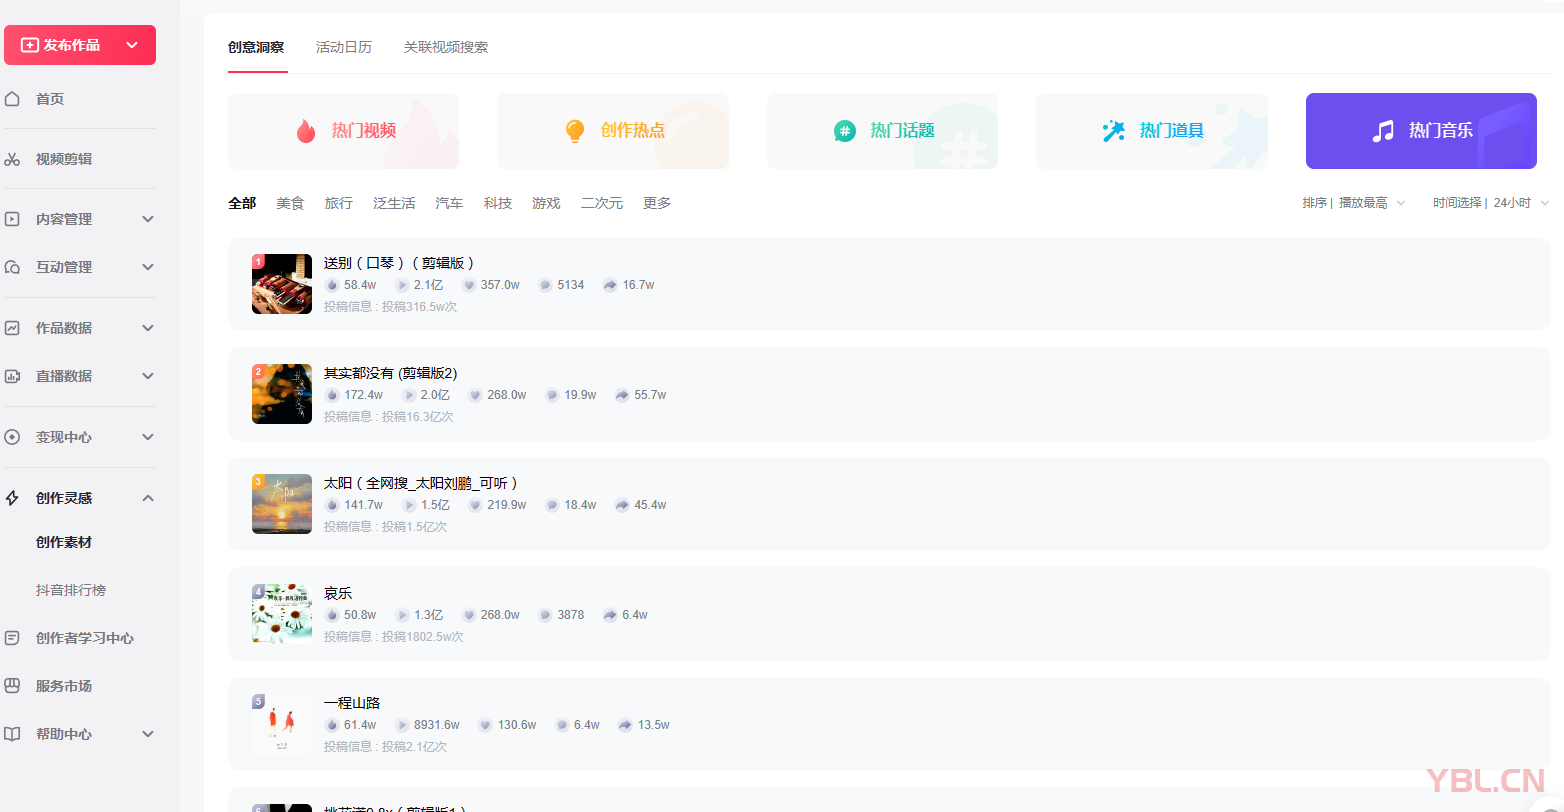Switch to the 关联视频搜索 tab
Image resolution: width=1564 pixels, height=812 pixels.
pyautogui.click(x=445, y=46)
